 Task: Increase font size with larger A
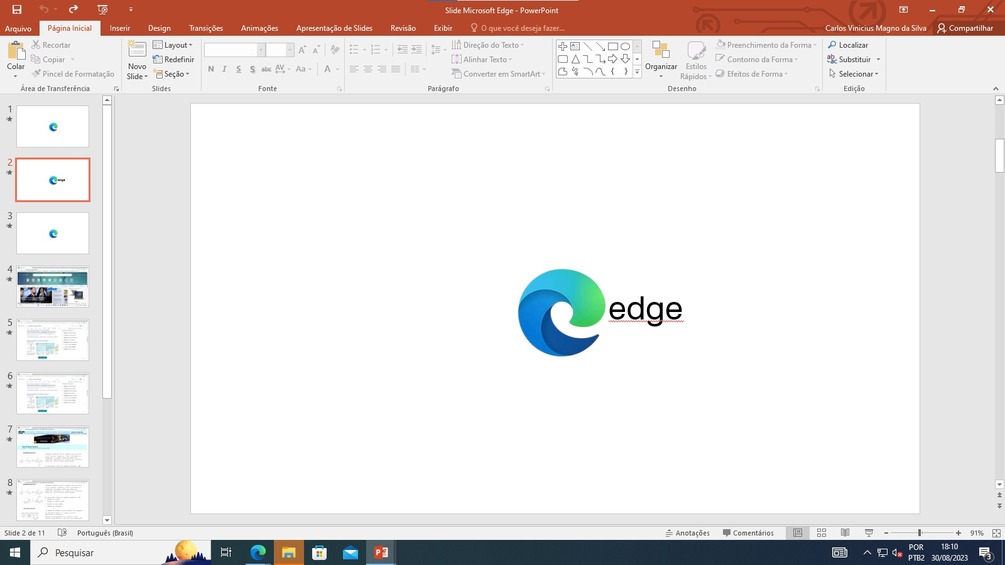(x=302, y=50)
